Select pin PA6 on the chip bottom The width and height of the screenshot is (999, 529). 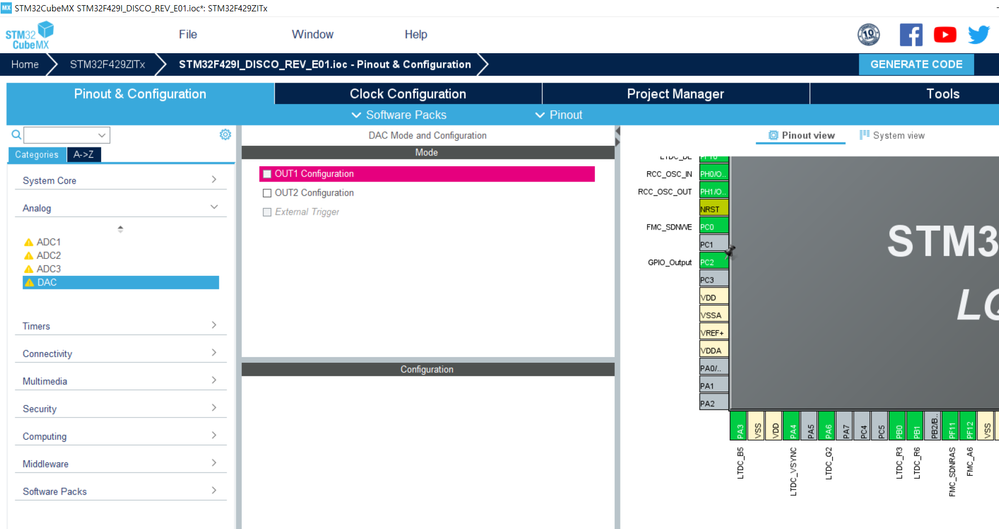pos(828,425)
